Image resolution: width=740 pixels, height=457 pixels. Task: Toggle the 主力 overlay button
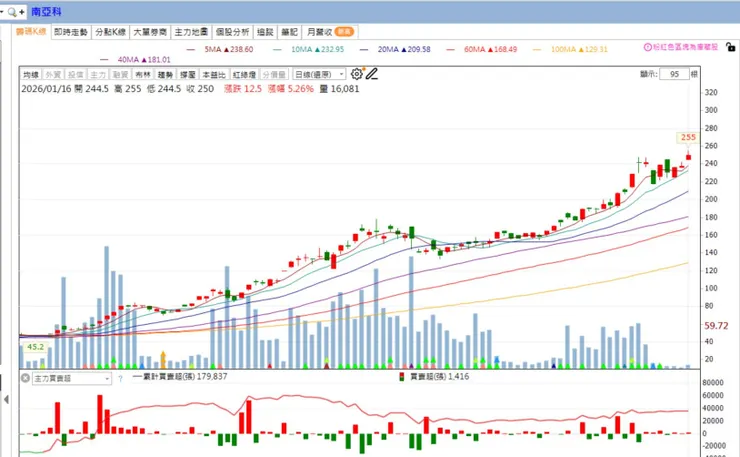point(98,75)
